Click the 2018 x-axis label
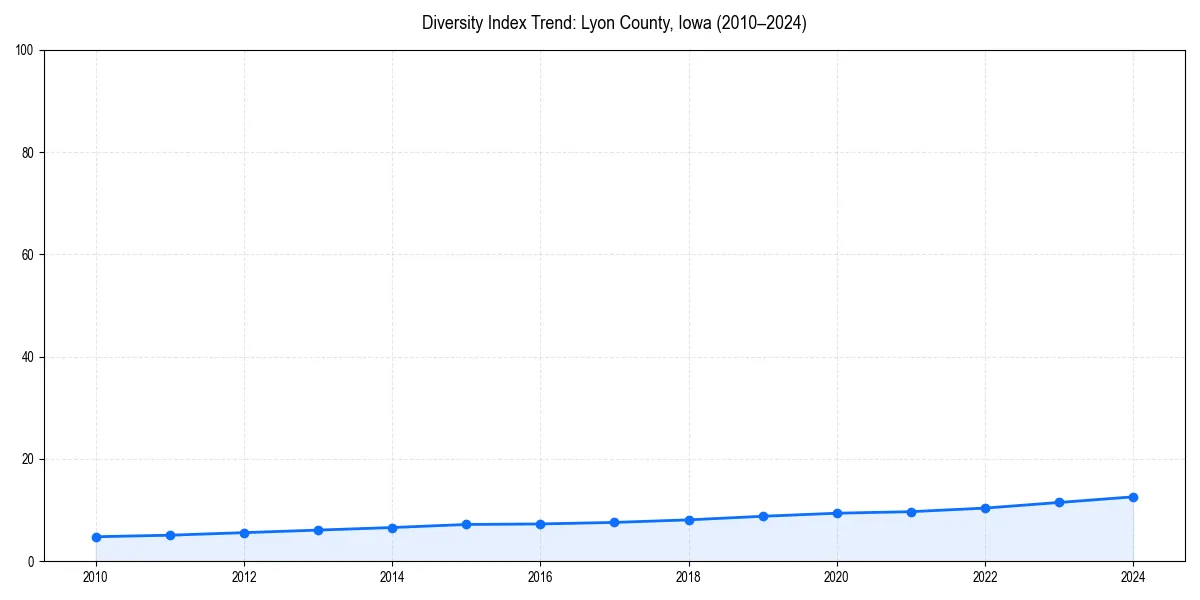Image resolution: width=1200 pixels, height=600 pixels. click(688, 577)
